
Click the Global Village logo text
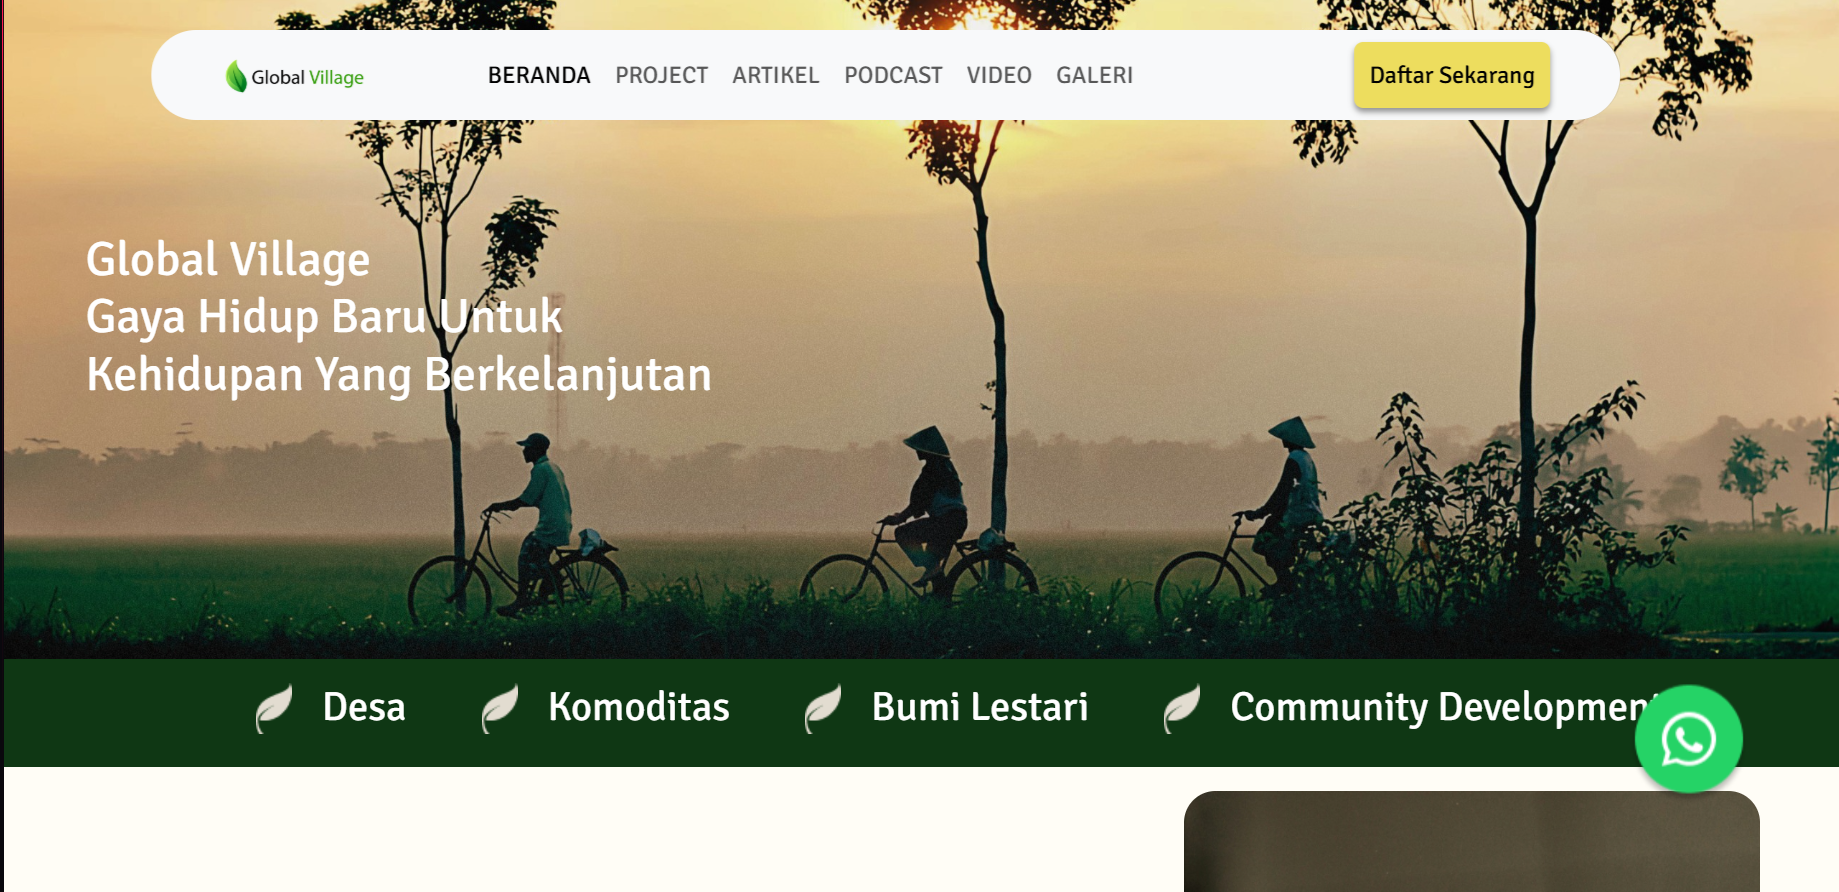tap(307, 77)
